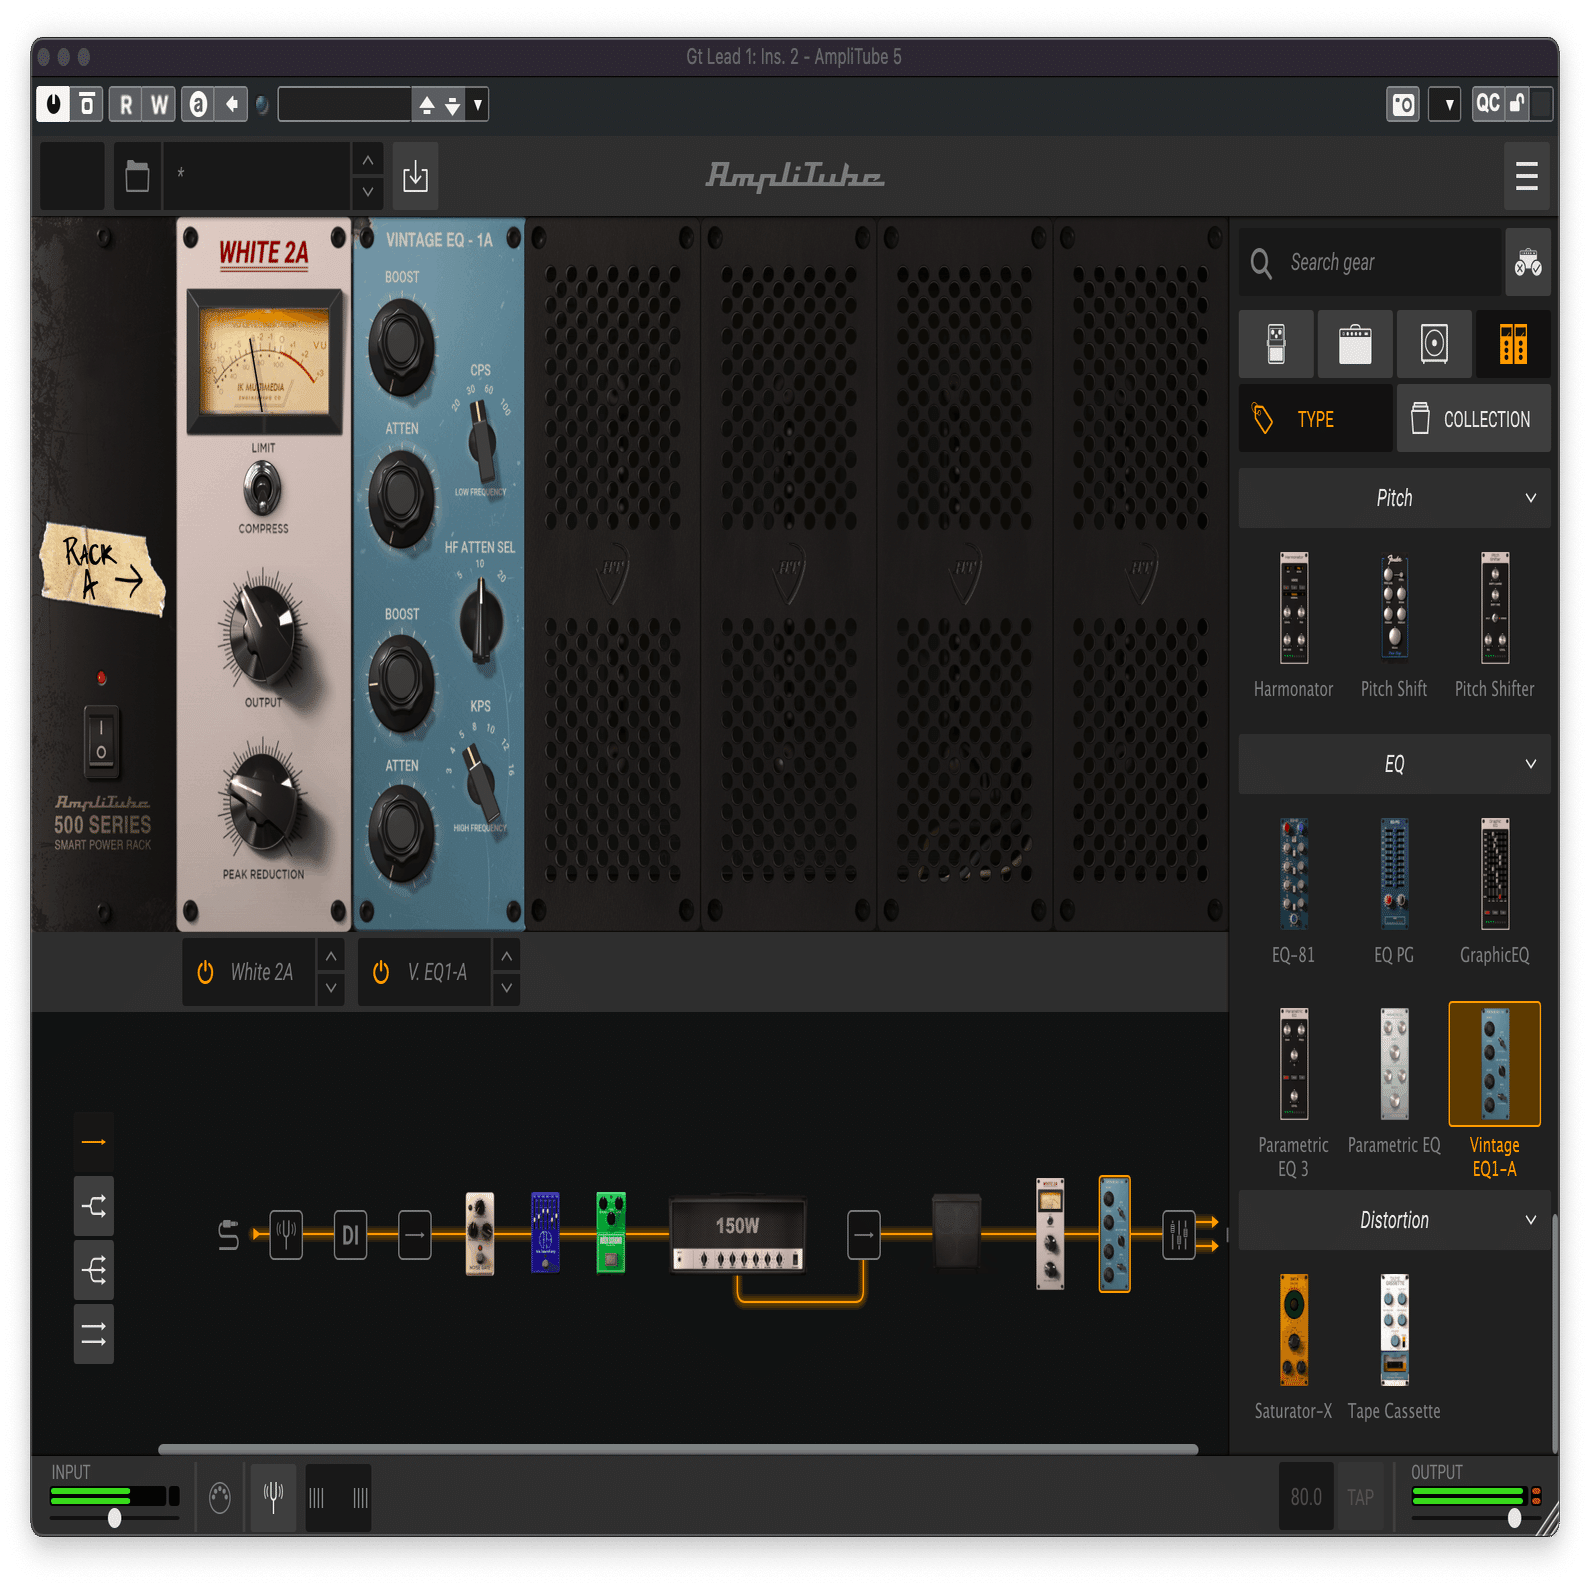Click the save preset download icon
1590x1590 pixels.
[x=415, y=177]
